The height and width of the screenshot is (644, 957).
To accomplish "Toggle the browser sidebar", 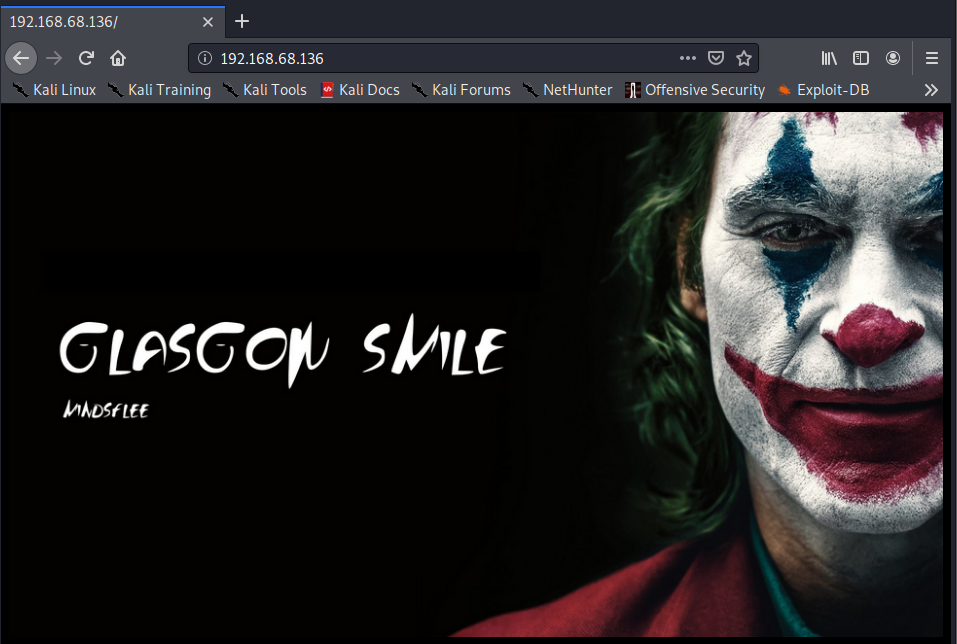I will point(861,58).
